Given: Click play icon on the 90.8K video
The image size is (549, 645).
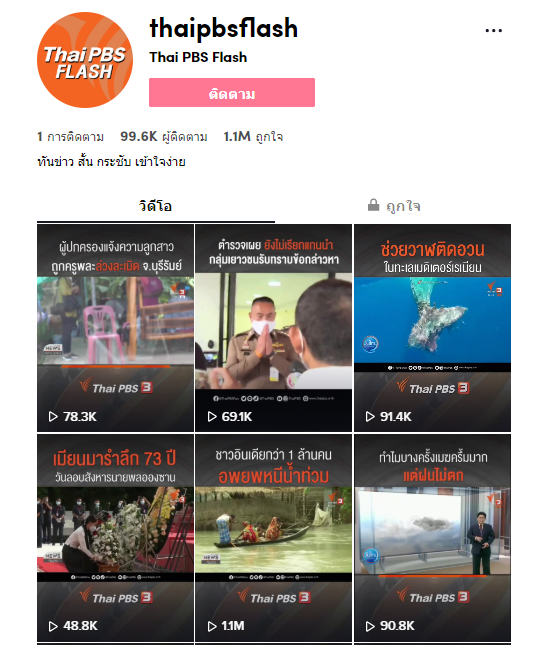Looking at the screenshot, I should pos(370,626).
